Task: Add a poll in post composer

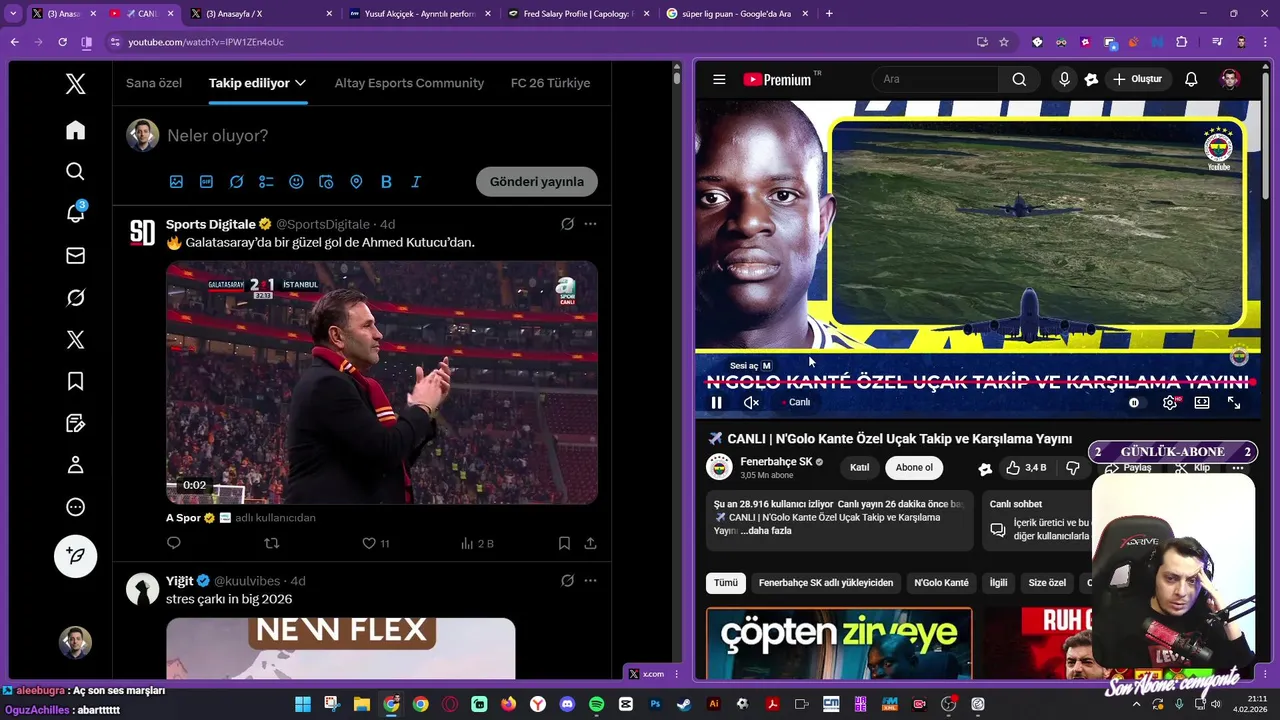Action: pos(266,182)
